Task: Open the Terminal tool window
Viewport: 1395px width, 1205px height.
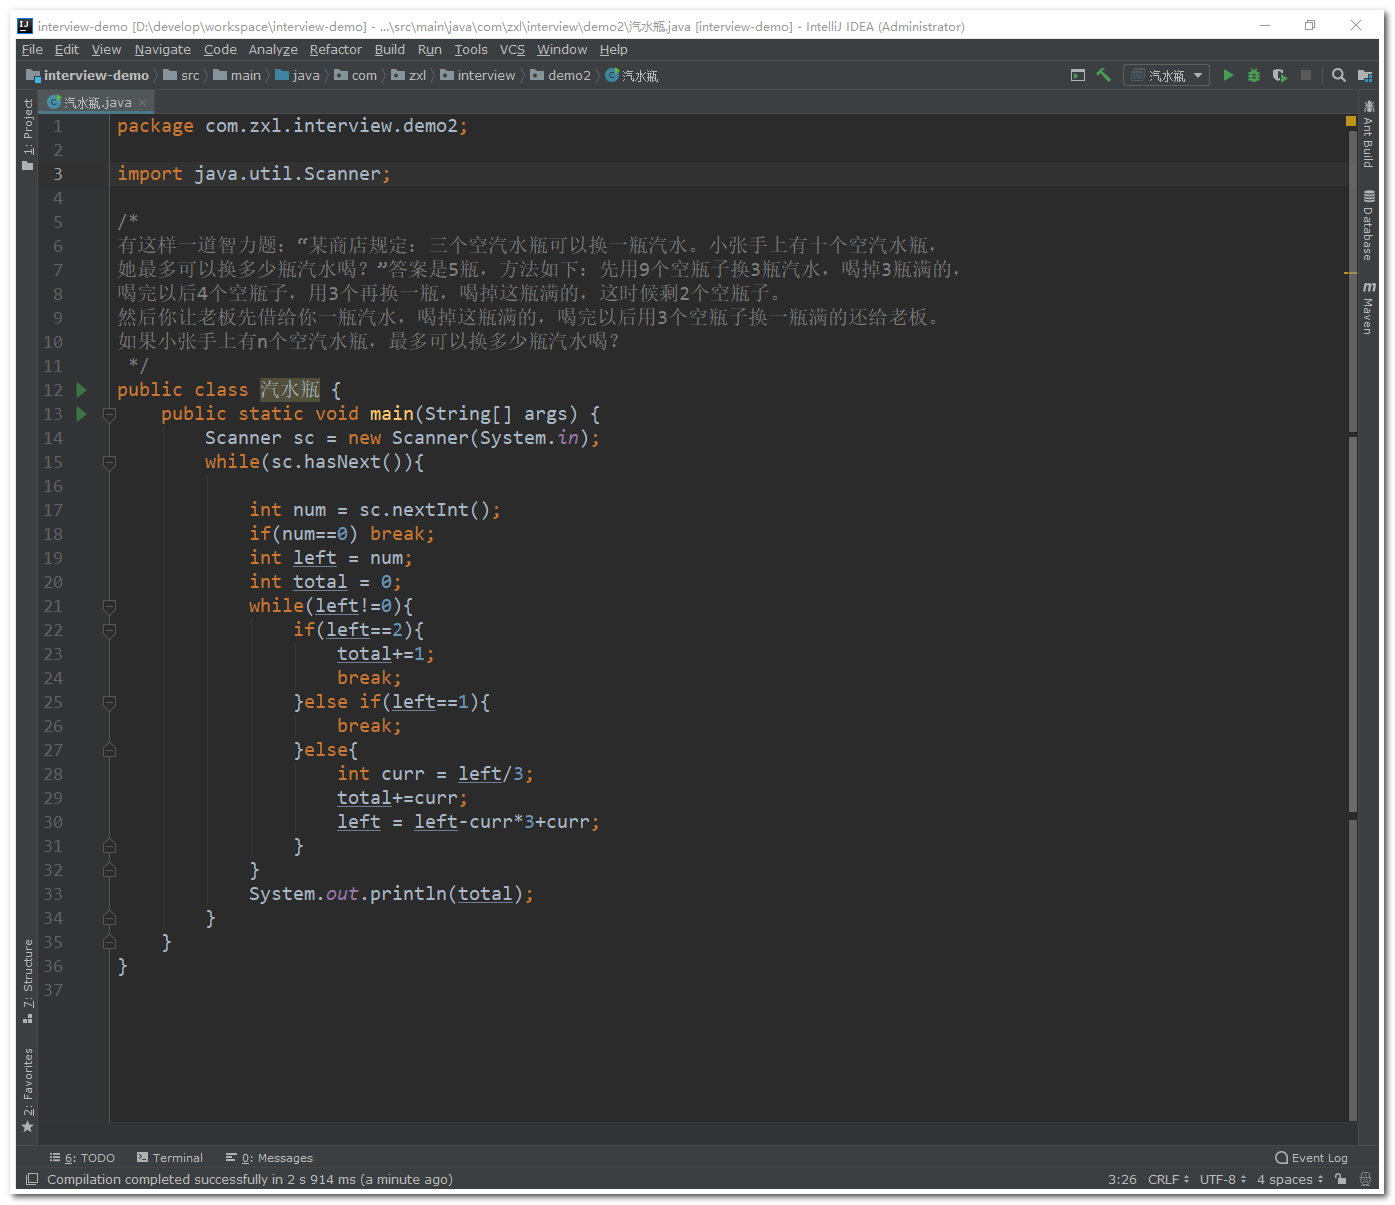Action: point(170,1158)
